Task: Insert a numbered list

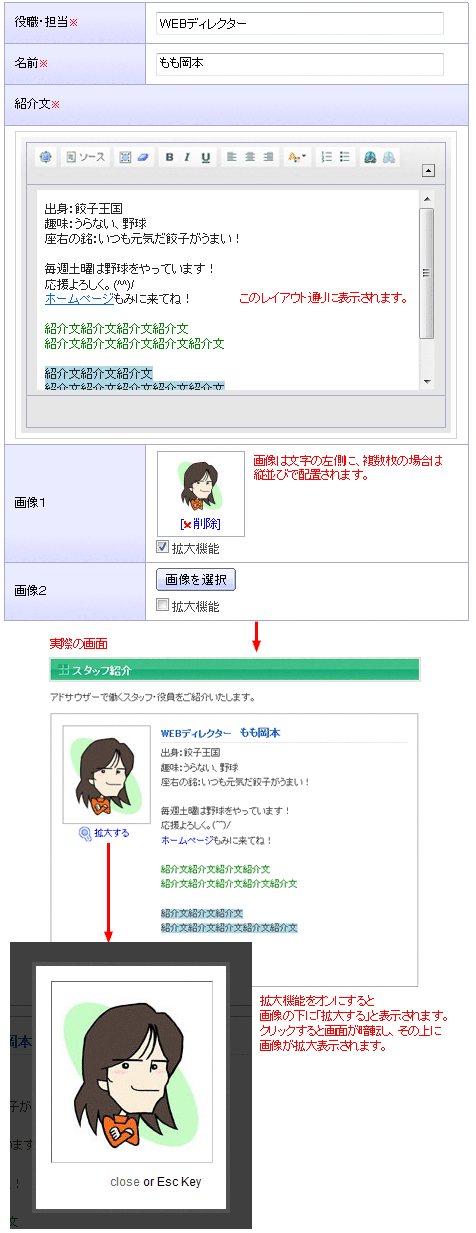Action: pyautogui.click(x=326, y=157)
